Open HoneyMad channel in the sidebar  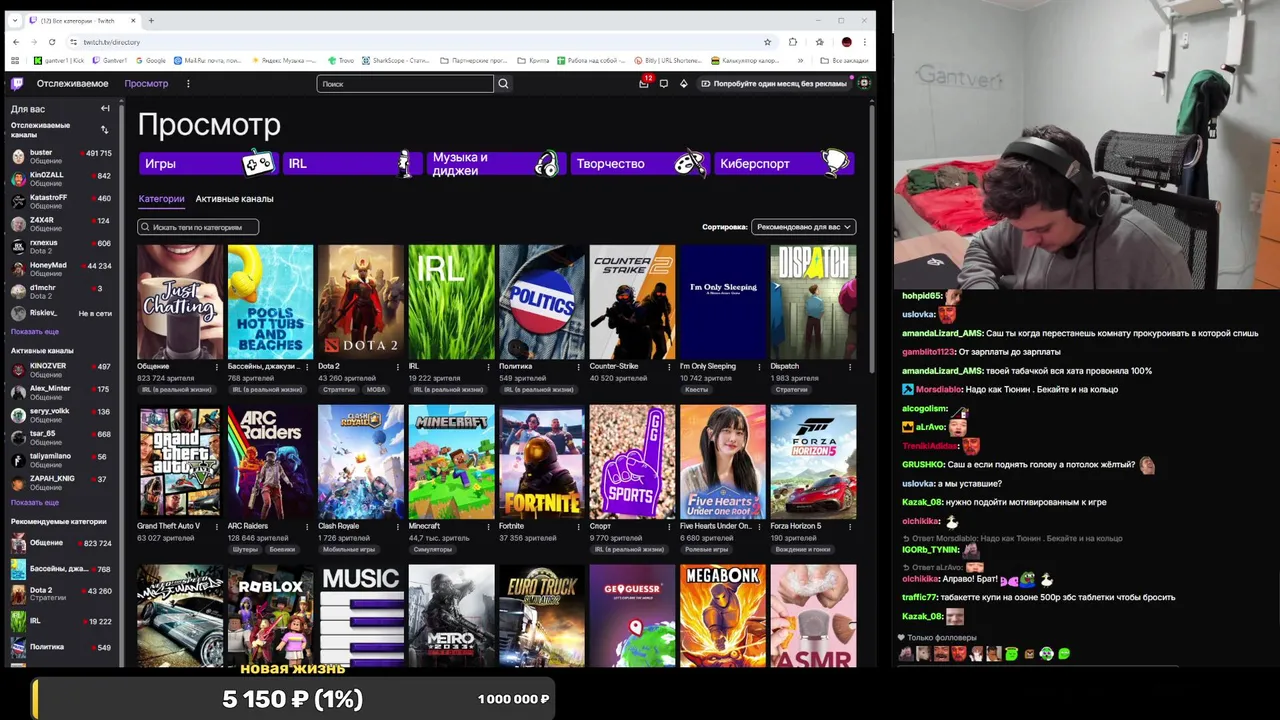61,270
